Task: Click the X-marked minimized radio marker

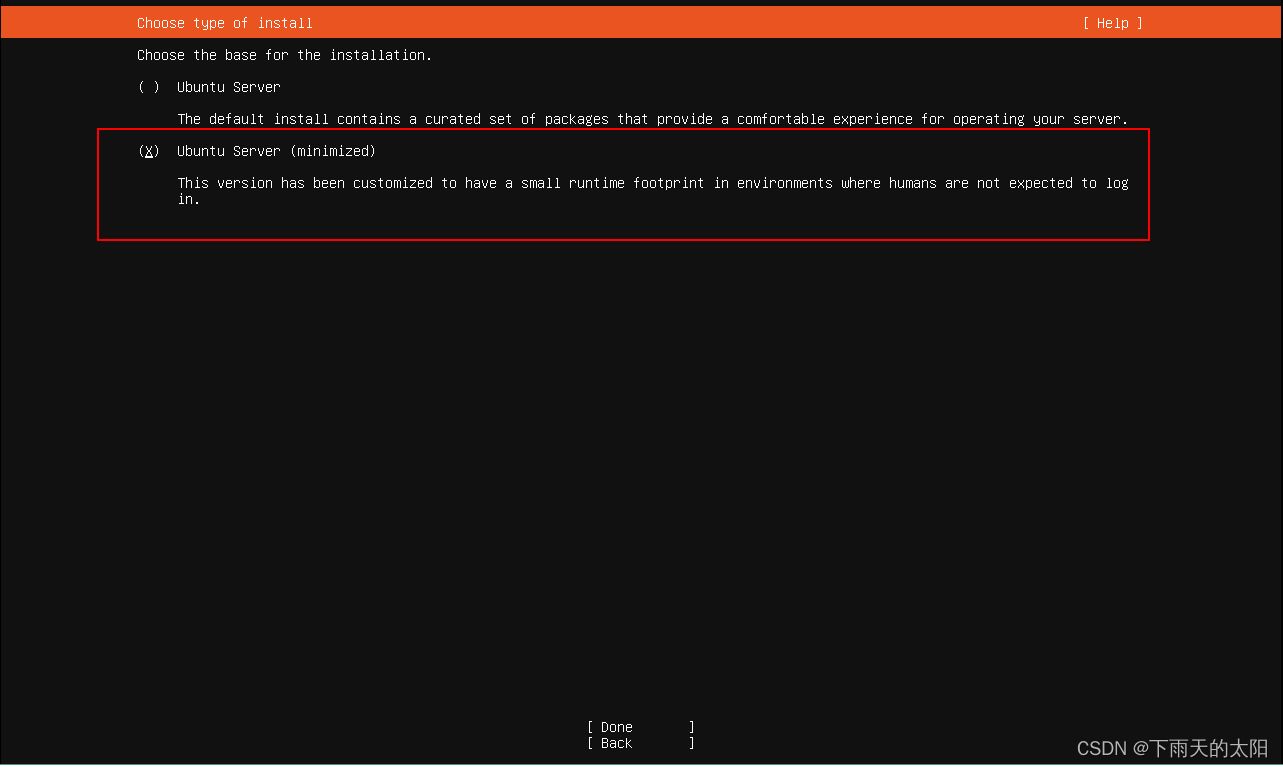Action: (148, 151)
